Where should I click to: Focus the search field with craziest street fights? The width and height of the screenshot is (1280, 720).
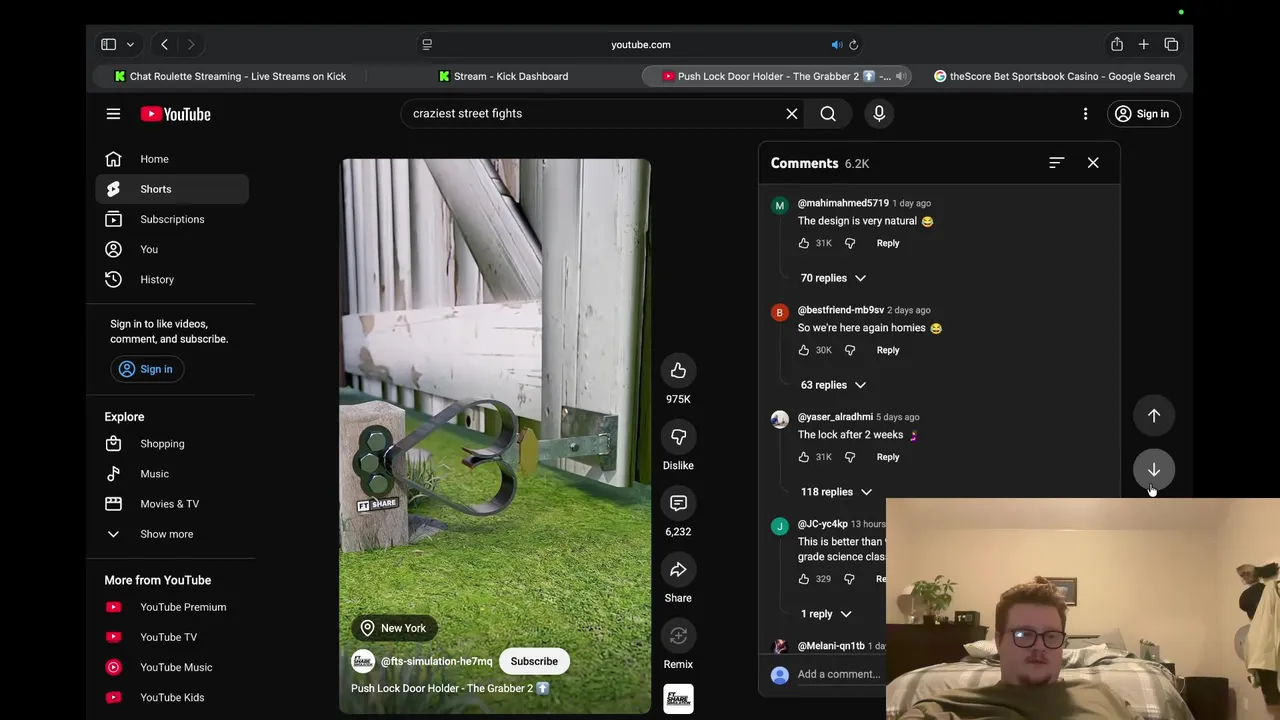coord(595,114)
